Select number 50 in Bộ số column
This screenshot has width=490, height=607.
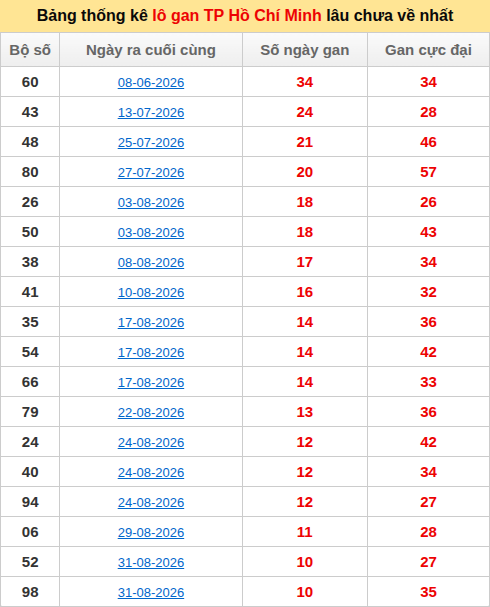coord(30,232)
